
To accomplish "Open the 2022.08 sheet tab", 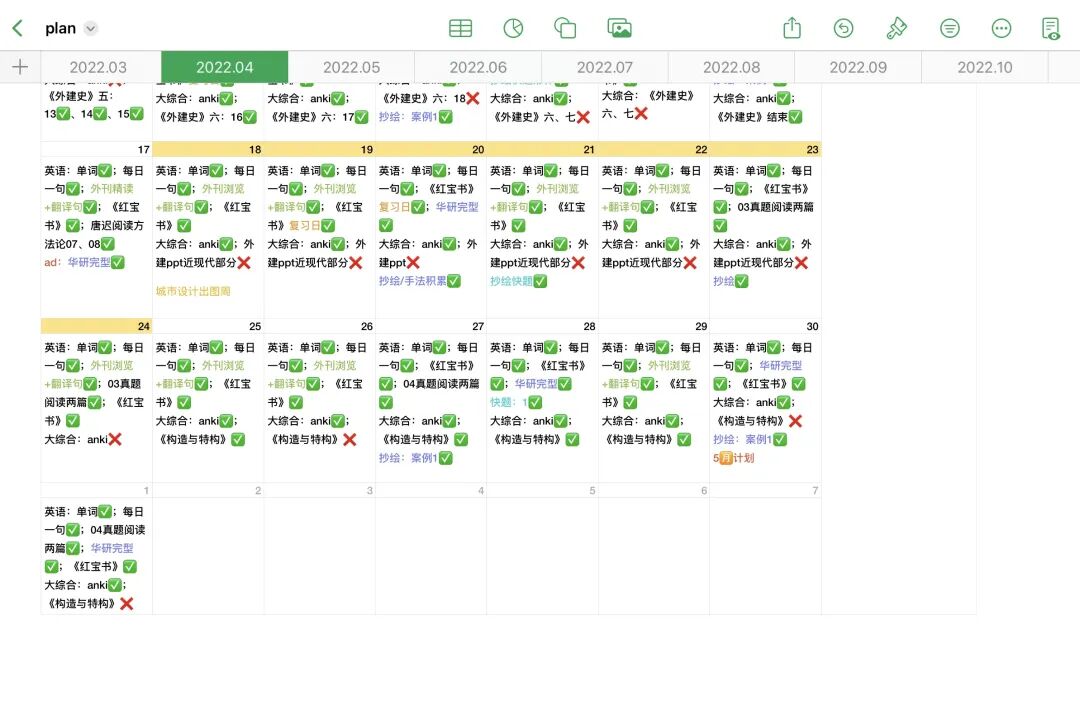I will (731, 67).
